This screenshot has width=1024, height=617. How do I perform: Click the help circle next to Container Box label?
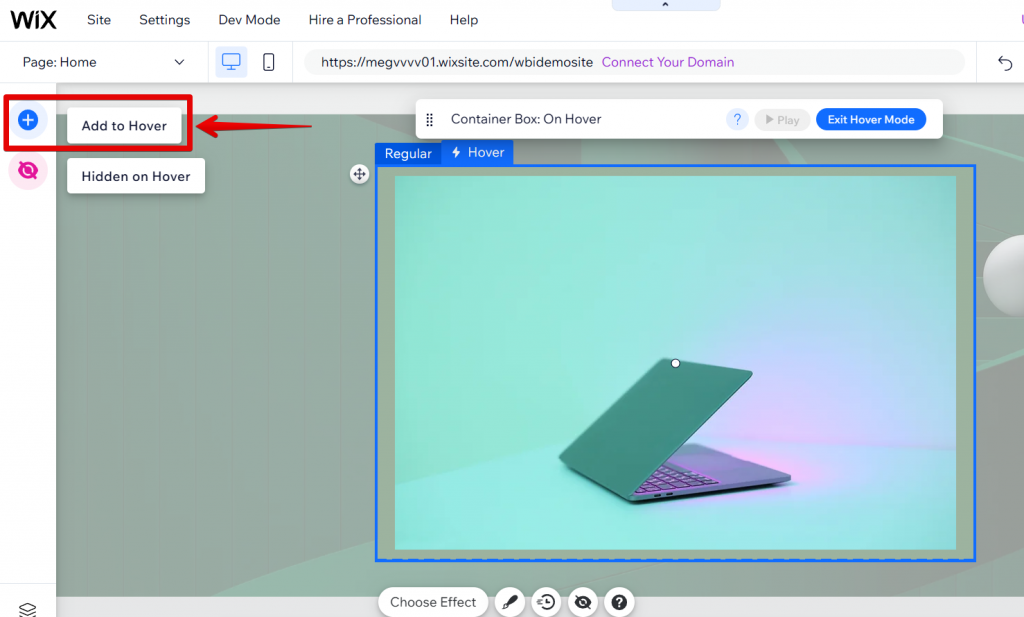point(737,119)
